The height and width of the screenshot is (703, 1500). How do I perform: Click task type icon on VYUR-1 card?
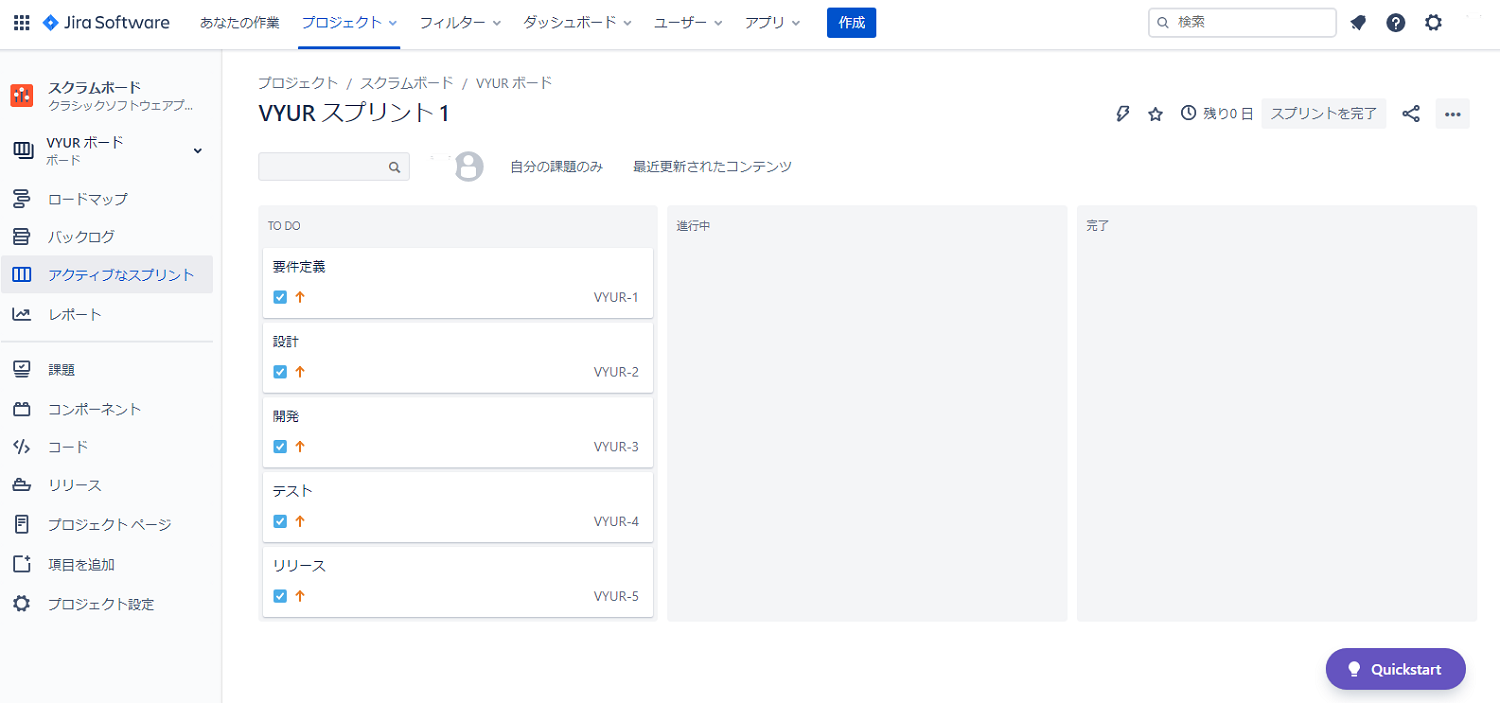tap(280, 297)
